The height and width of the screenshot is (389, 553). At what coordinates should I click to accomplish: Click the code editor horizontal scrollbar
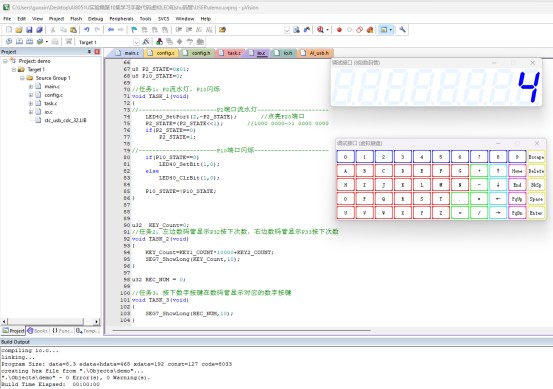pyautogui.click(x=242, y=330)
